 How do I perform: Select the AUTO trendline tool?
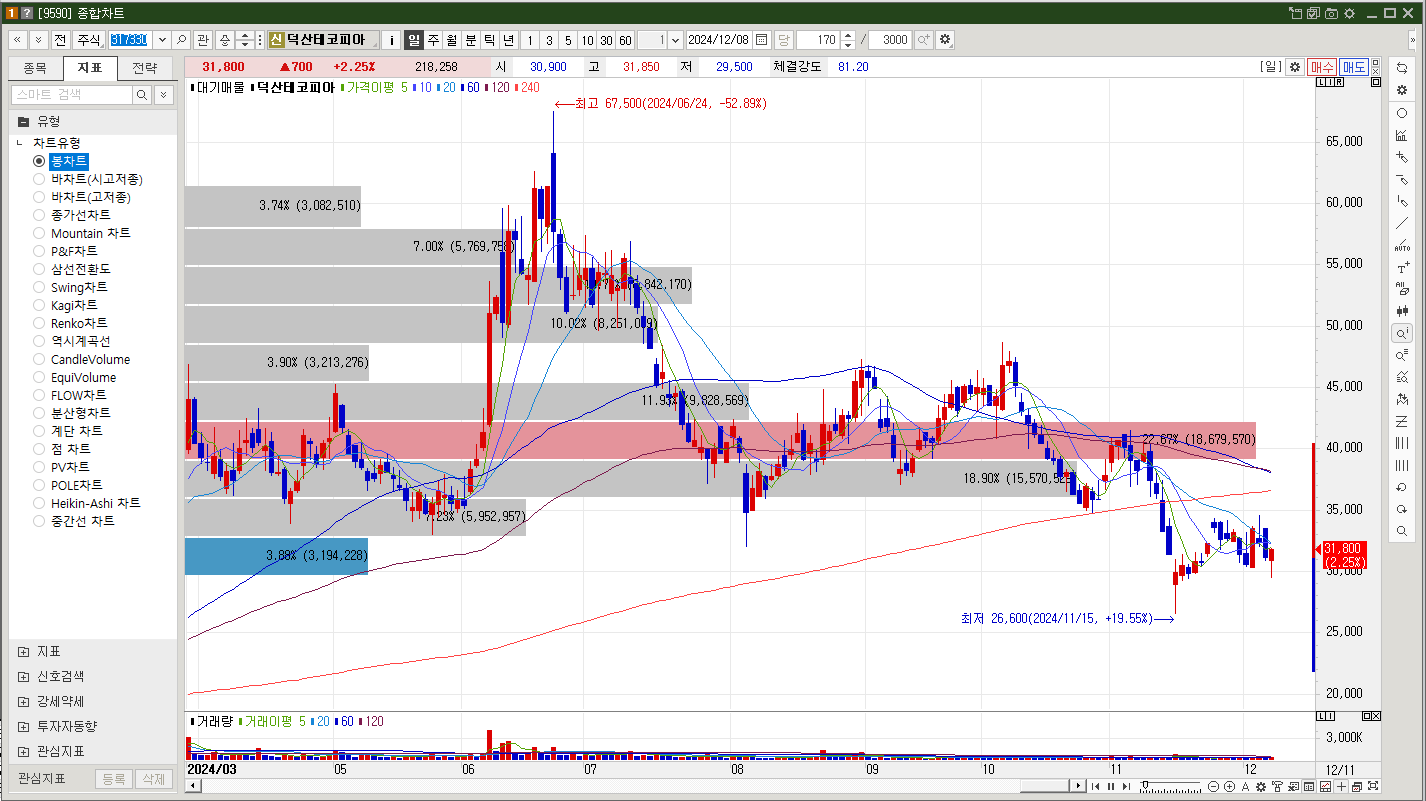(1401, 246)
